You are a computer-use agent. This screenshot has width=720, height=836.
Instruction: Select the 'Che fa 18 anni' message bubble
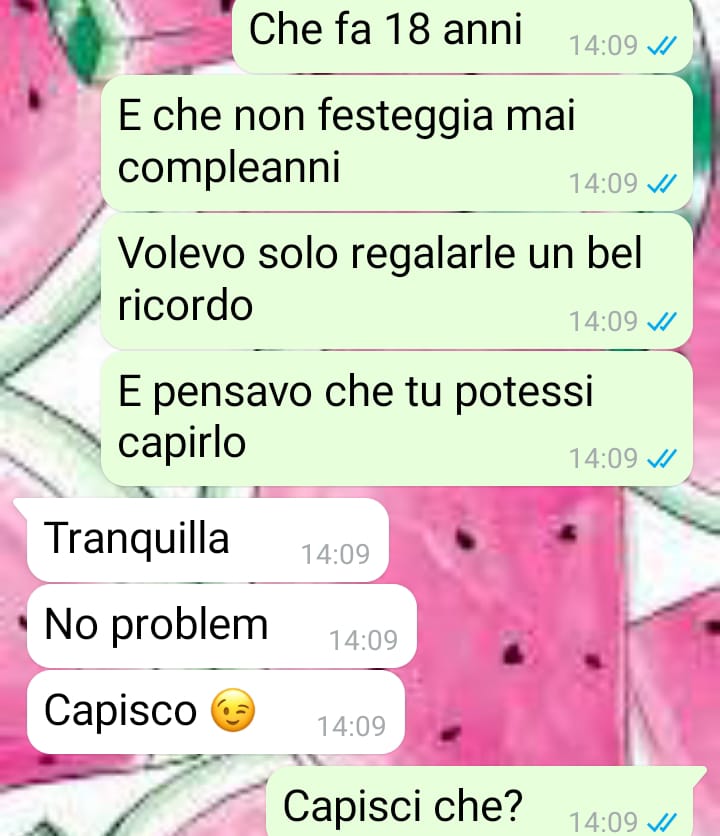(462, 35)
